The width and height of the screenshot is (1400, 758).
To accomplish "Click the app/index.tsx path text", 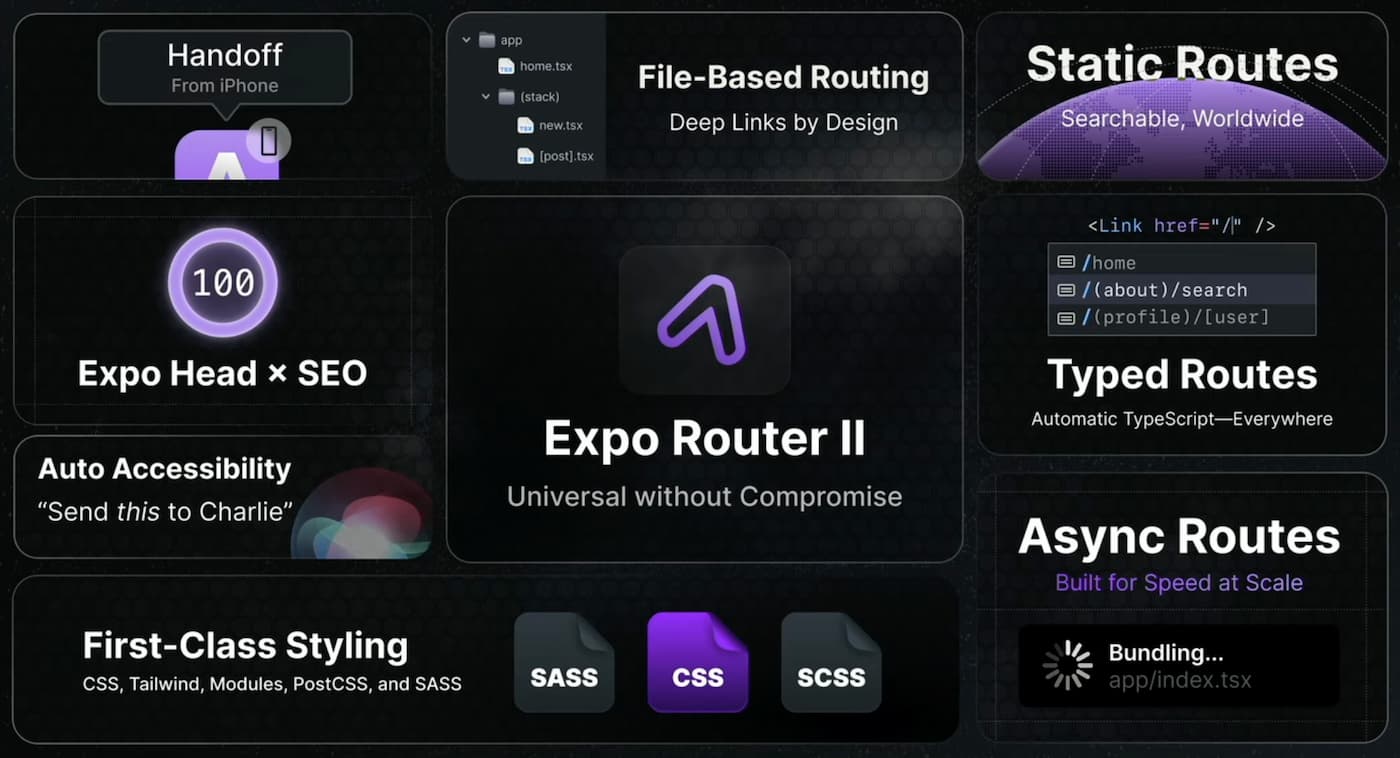I will 1180,681.
